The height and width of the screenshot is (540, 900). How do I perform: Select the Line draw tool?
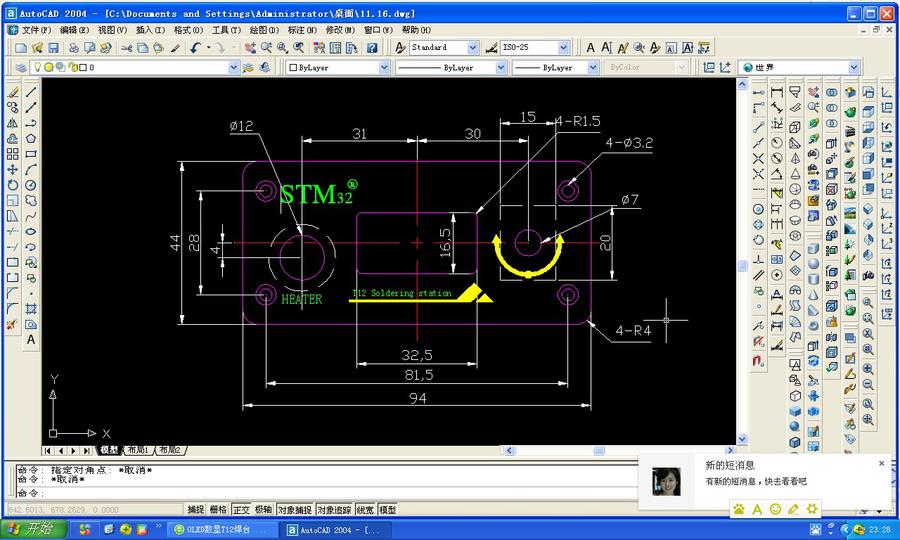click(x=31, y=92)
